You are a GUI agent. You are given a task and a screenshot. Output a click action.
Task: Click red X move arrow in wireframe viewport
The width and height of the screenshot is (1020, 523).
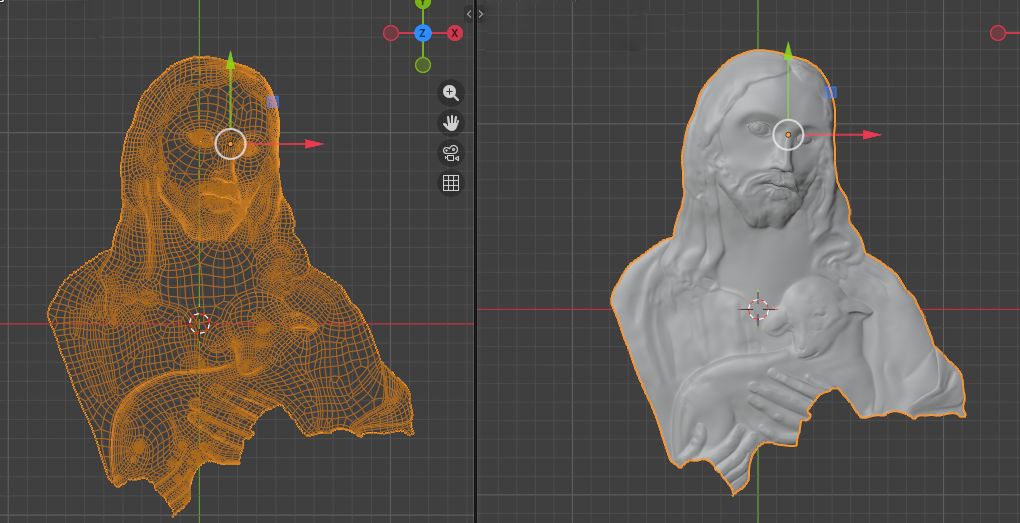(x=314, y=144)
